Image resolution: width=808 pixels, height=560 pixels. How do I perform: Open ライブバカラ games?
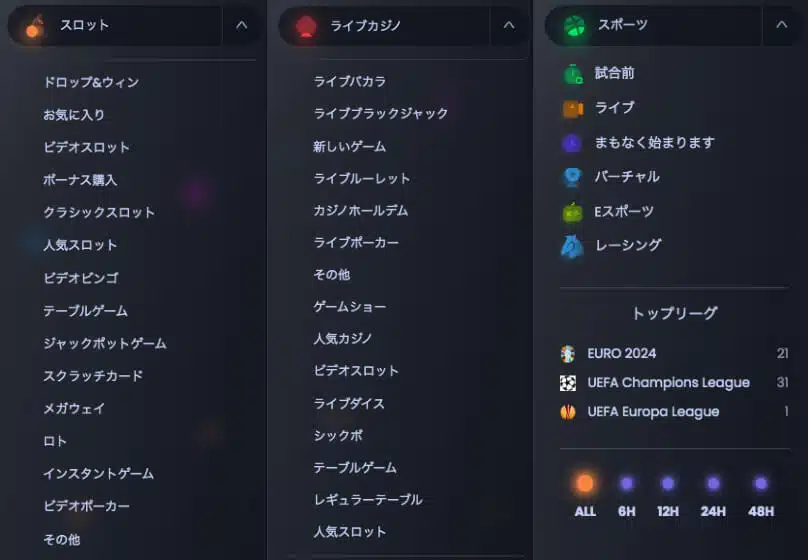pos(350,81)
